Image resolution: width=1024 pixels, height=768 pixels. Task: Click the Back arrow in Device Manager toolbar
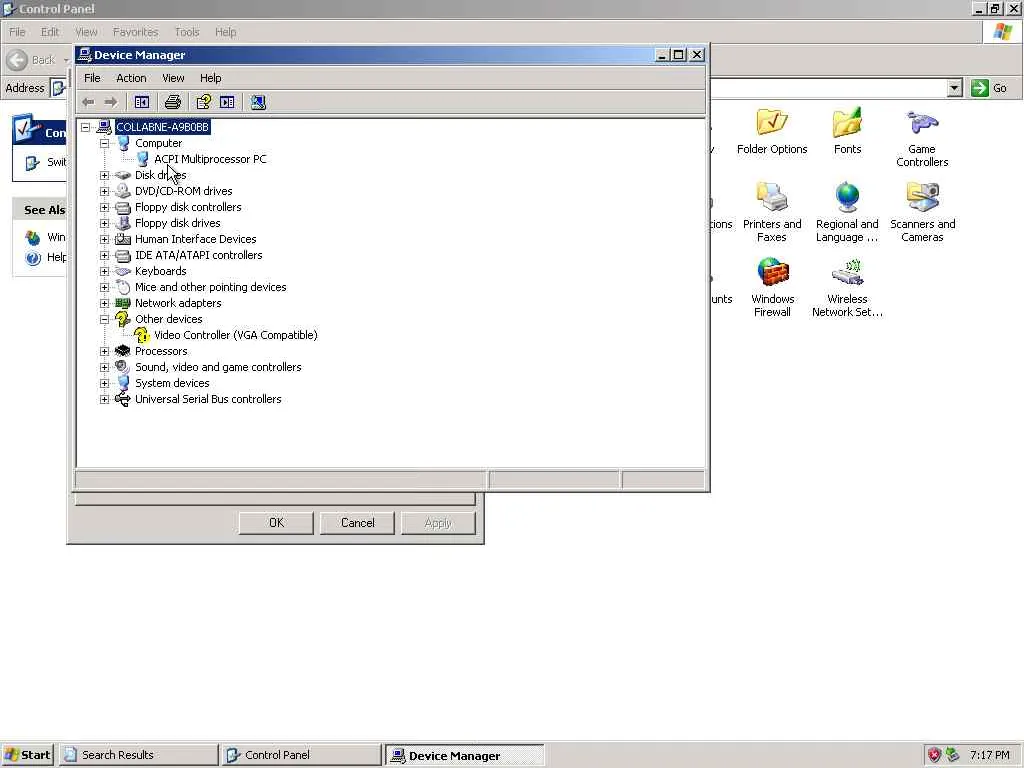88,102
